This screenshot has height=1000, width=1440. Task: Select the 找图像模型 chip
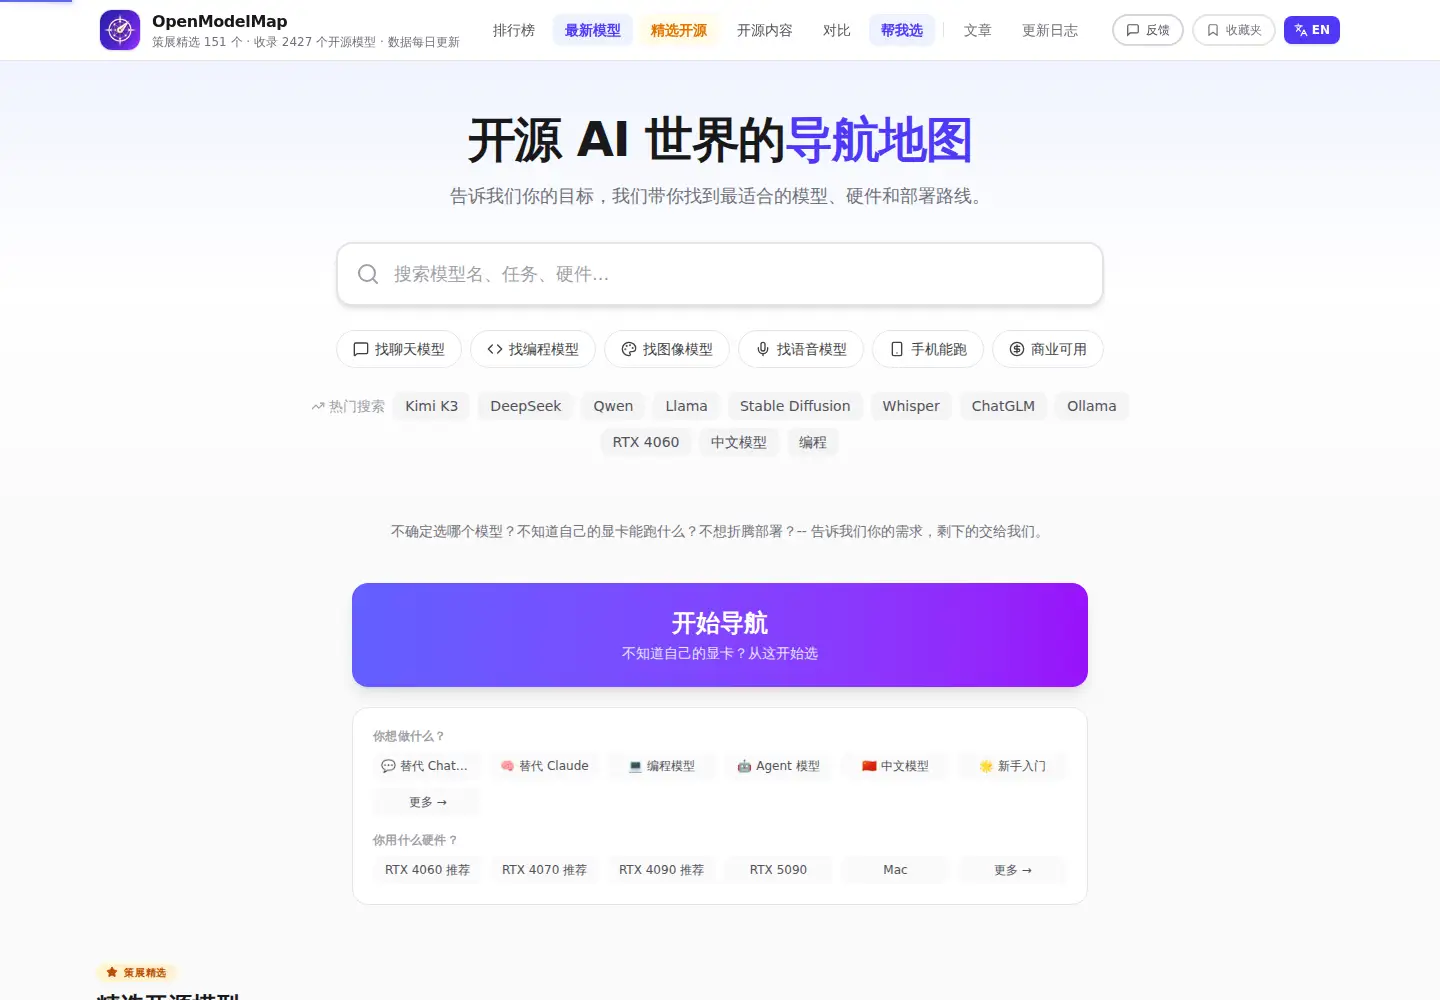(667, 349)
